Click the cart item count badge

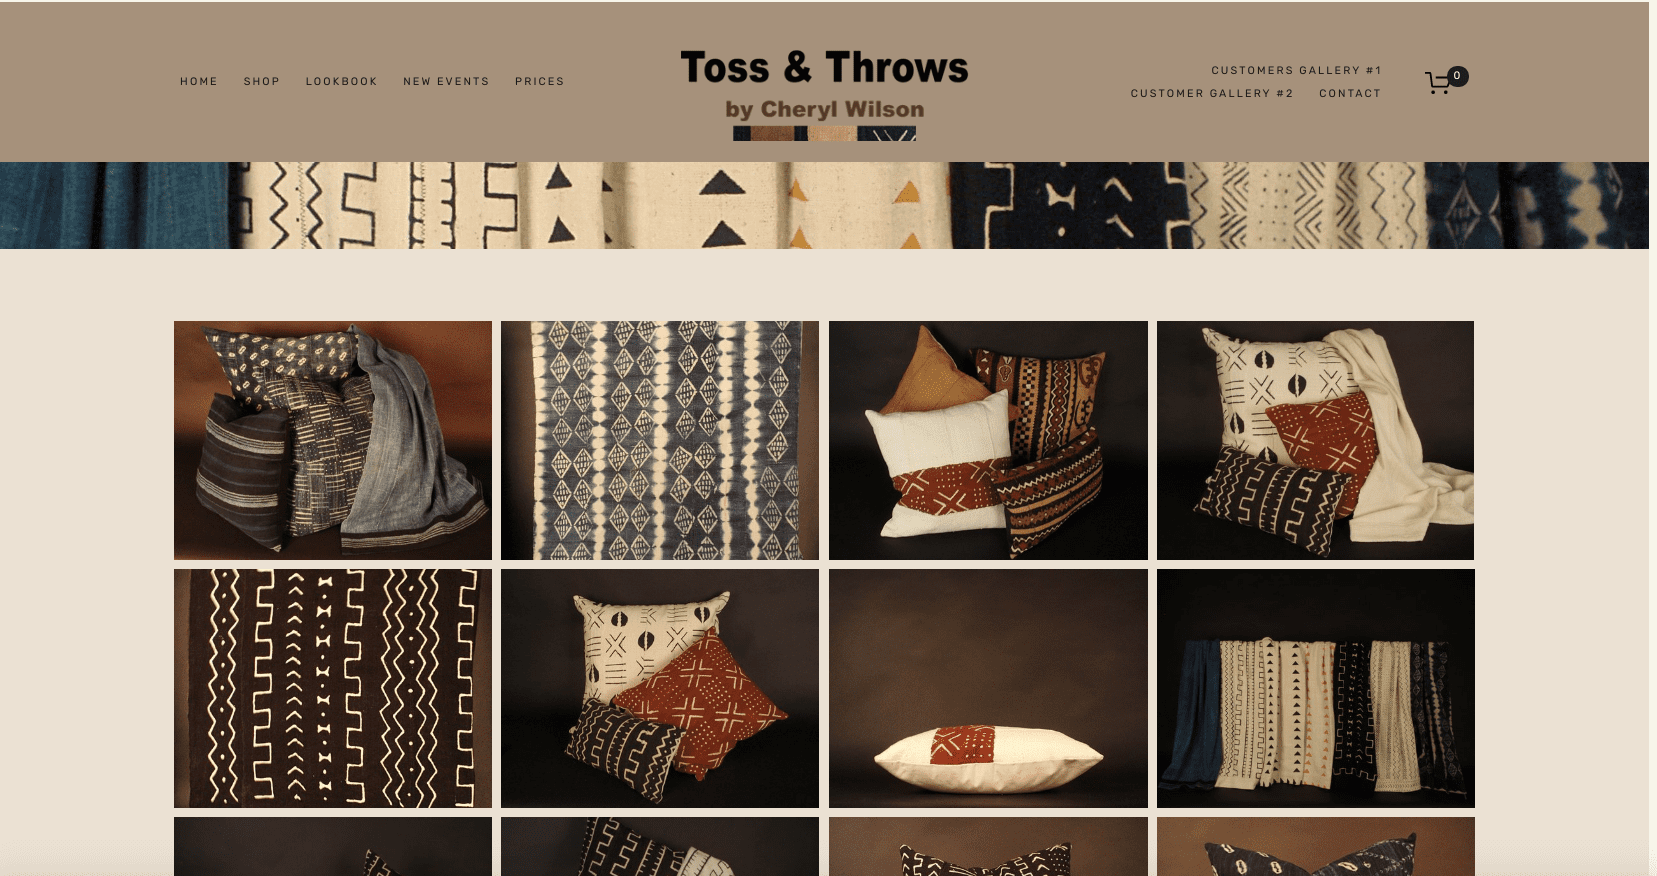[x=1458, y=76]
